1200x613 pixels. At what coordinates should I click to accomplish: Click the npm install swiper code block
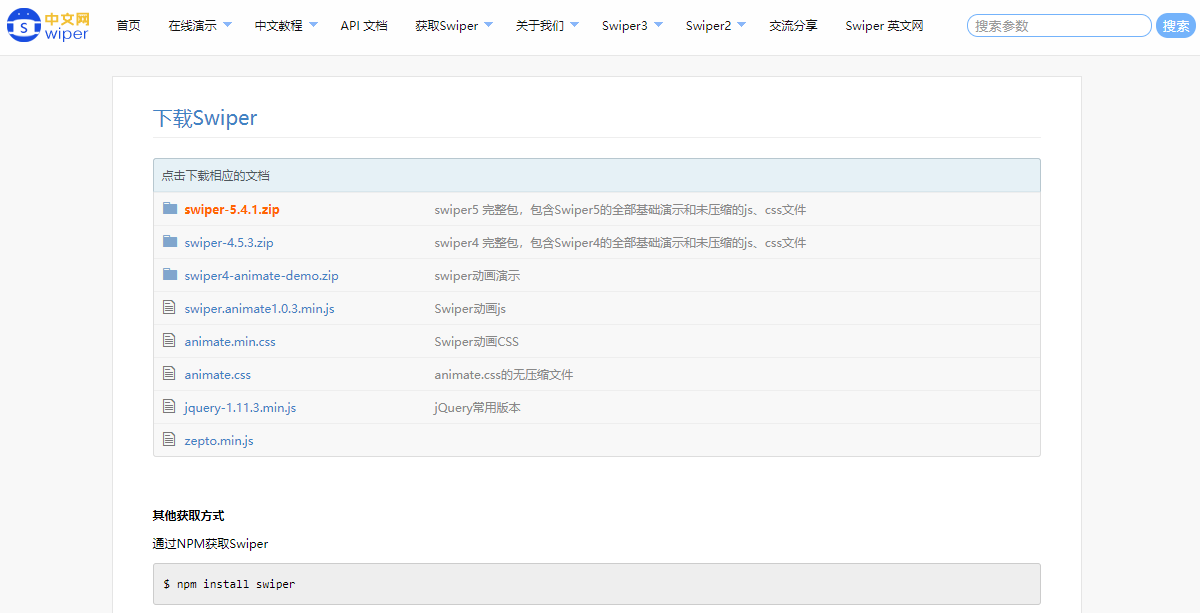[x=597, y=584]
